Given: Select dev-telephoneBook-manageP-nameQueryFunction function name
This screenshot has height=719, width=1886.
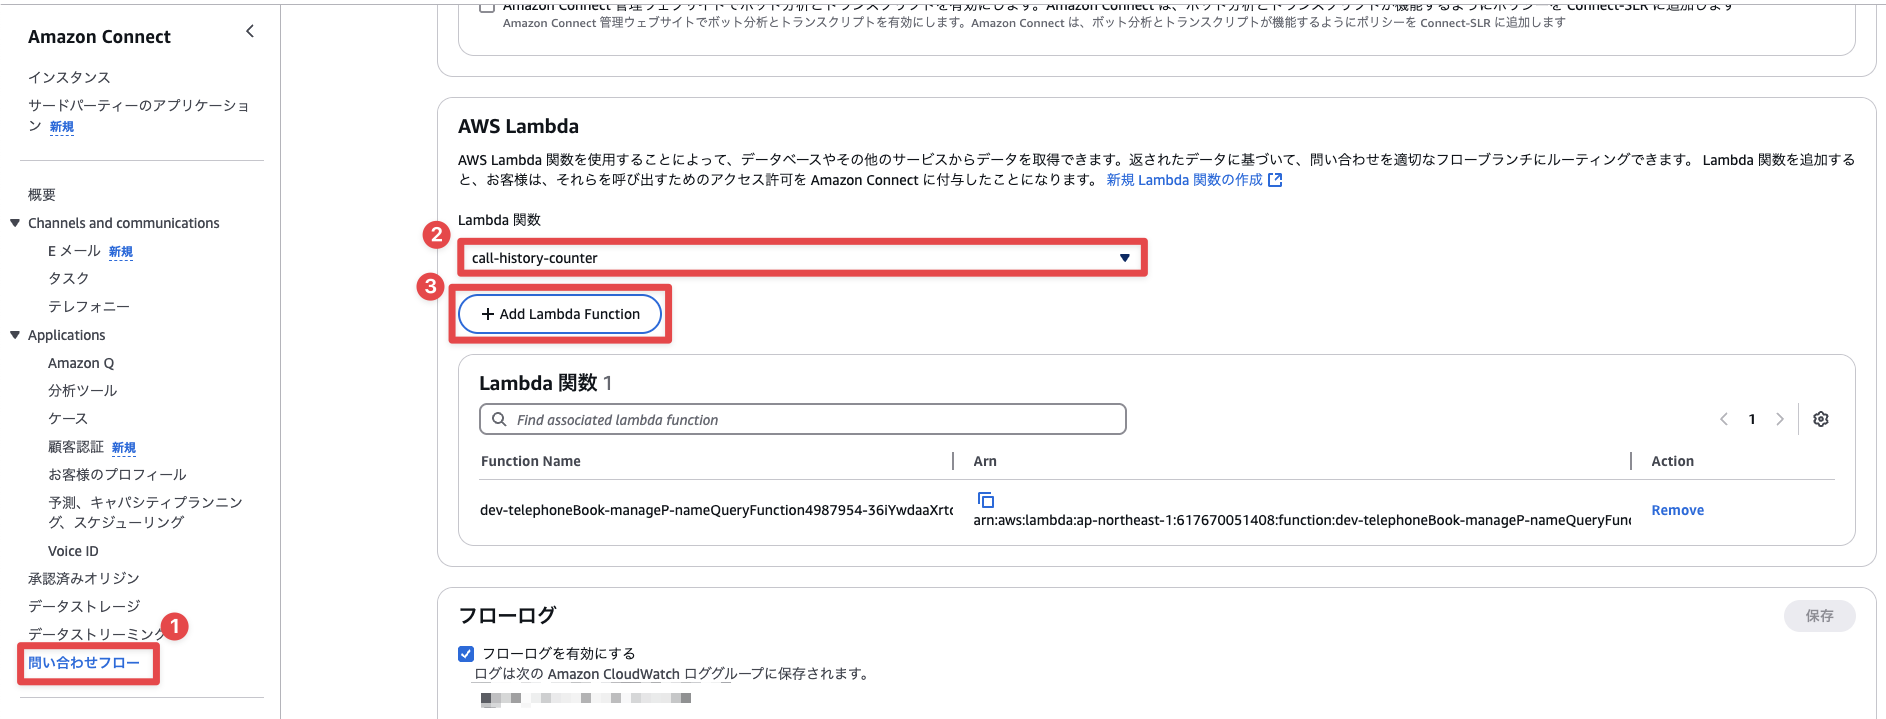Looking at the screenshot, I should pyautogui.click(x=716, y=510).
